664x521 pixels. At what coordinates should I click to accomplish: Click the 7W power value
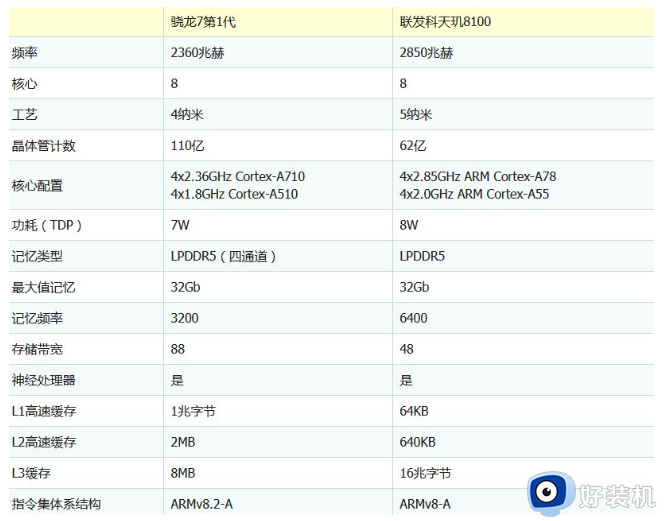click(x=180, y=225)
